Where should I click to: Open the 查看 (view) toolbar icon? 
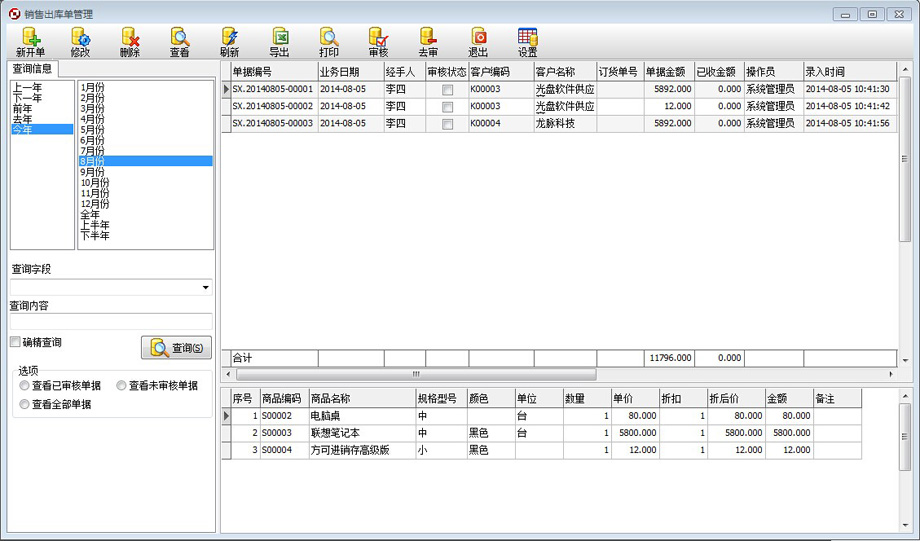click(x=179, y=42)
